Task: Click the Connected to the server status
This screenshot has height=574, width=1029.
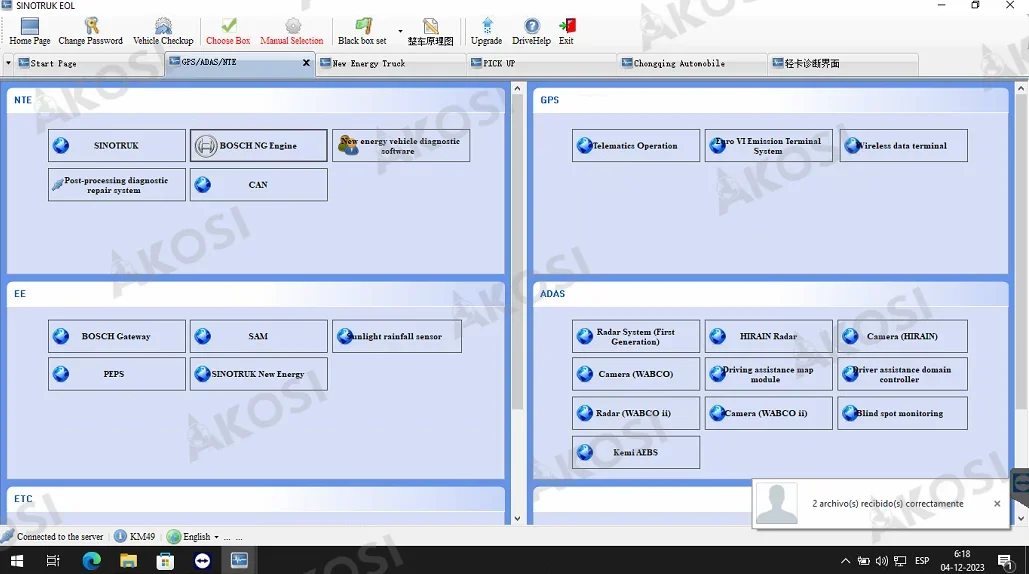Action: (x=52, y=537)
